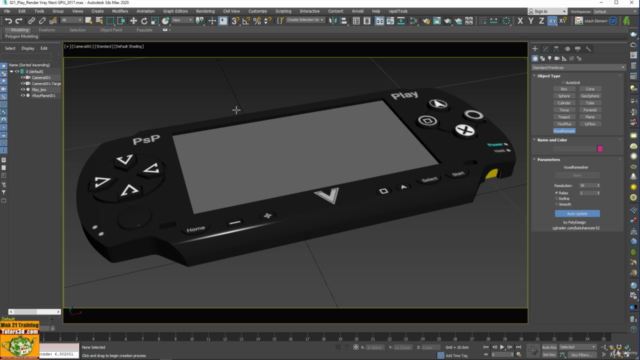This screenshot has height=360, width=640.
Task: Click the blue Auto Update button
Action: [x=577, y=213]
